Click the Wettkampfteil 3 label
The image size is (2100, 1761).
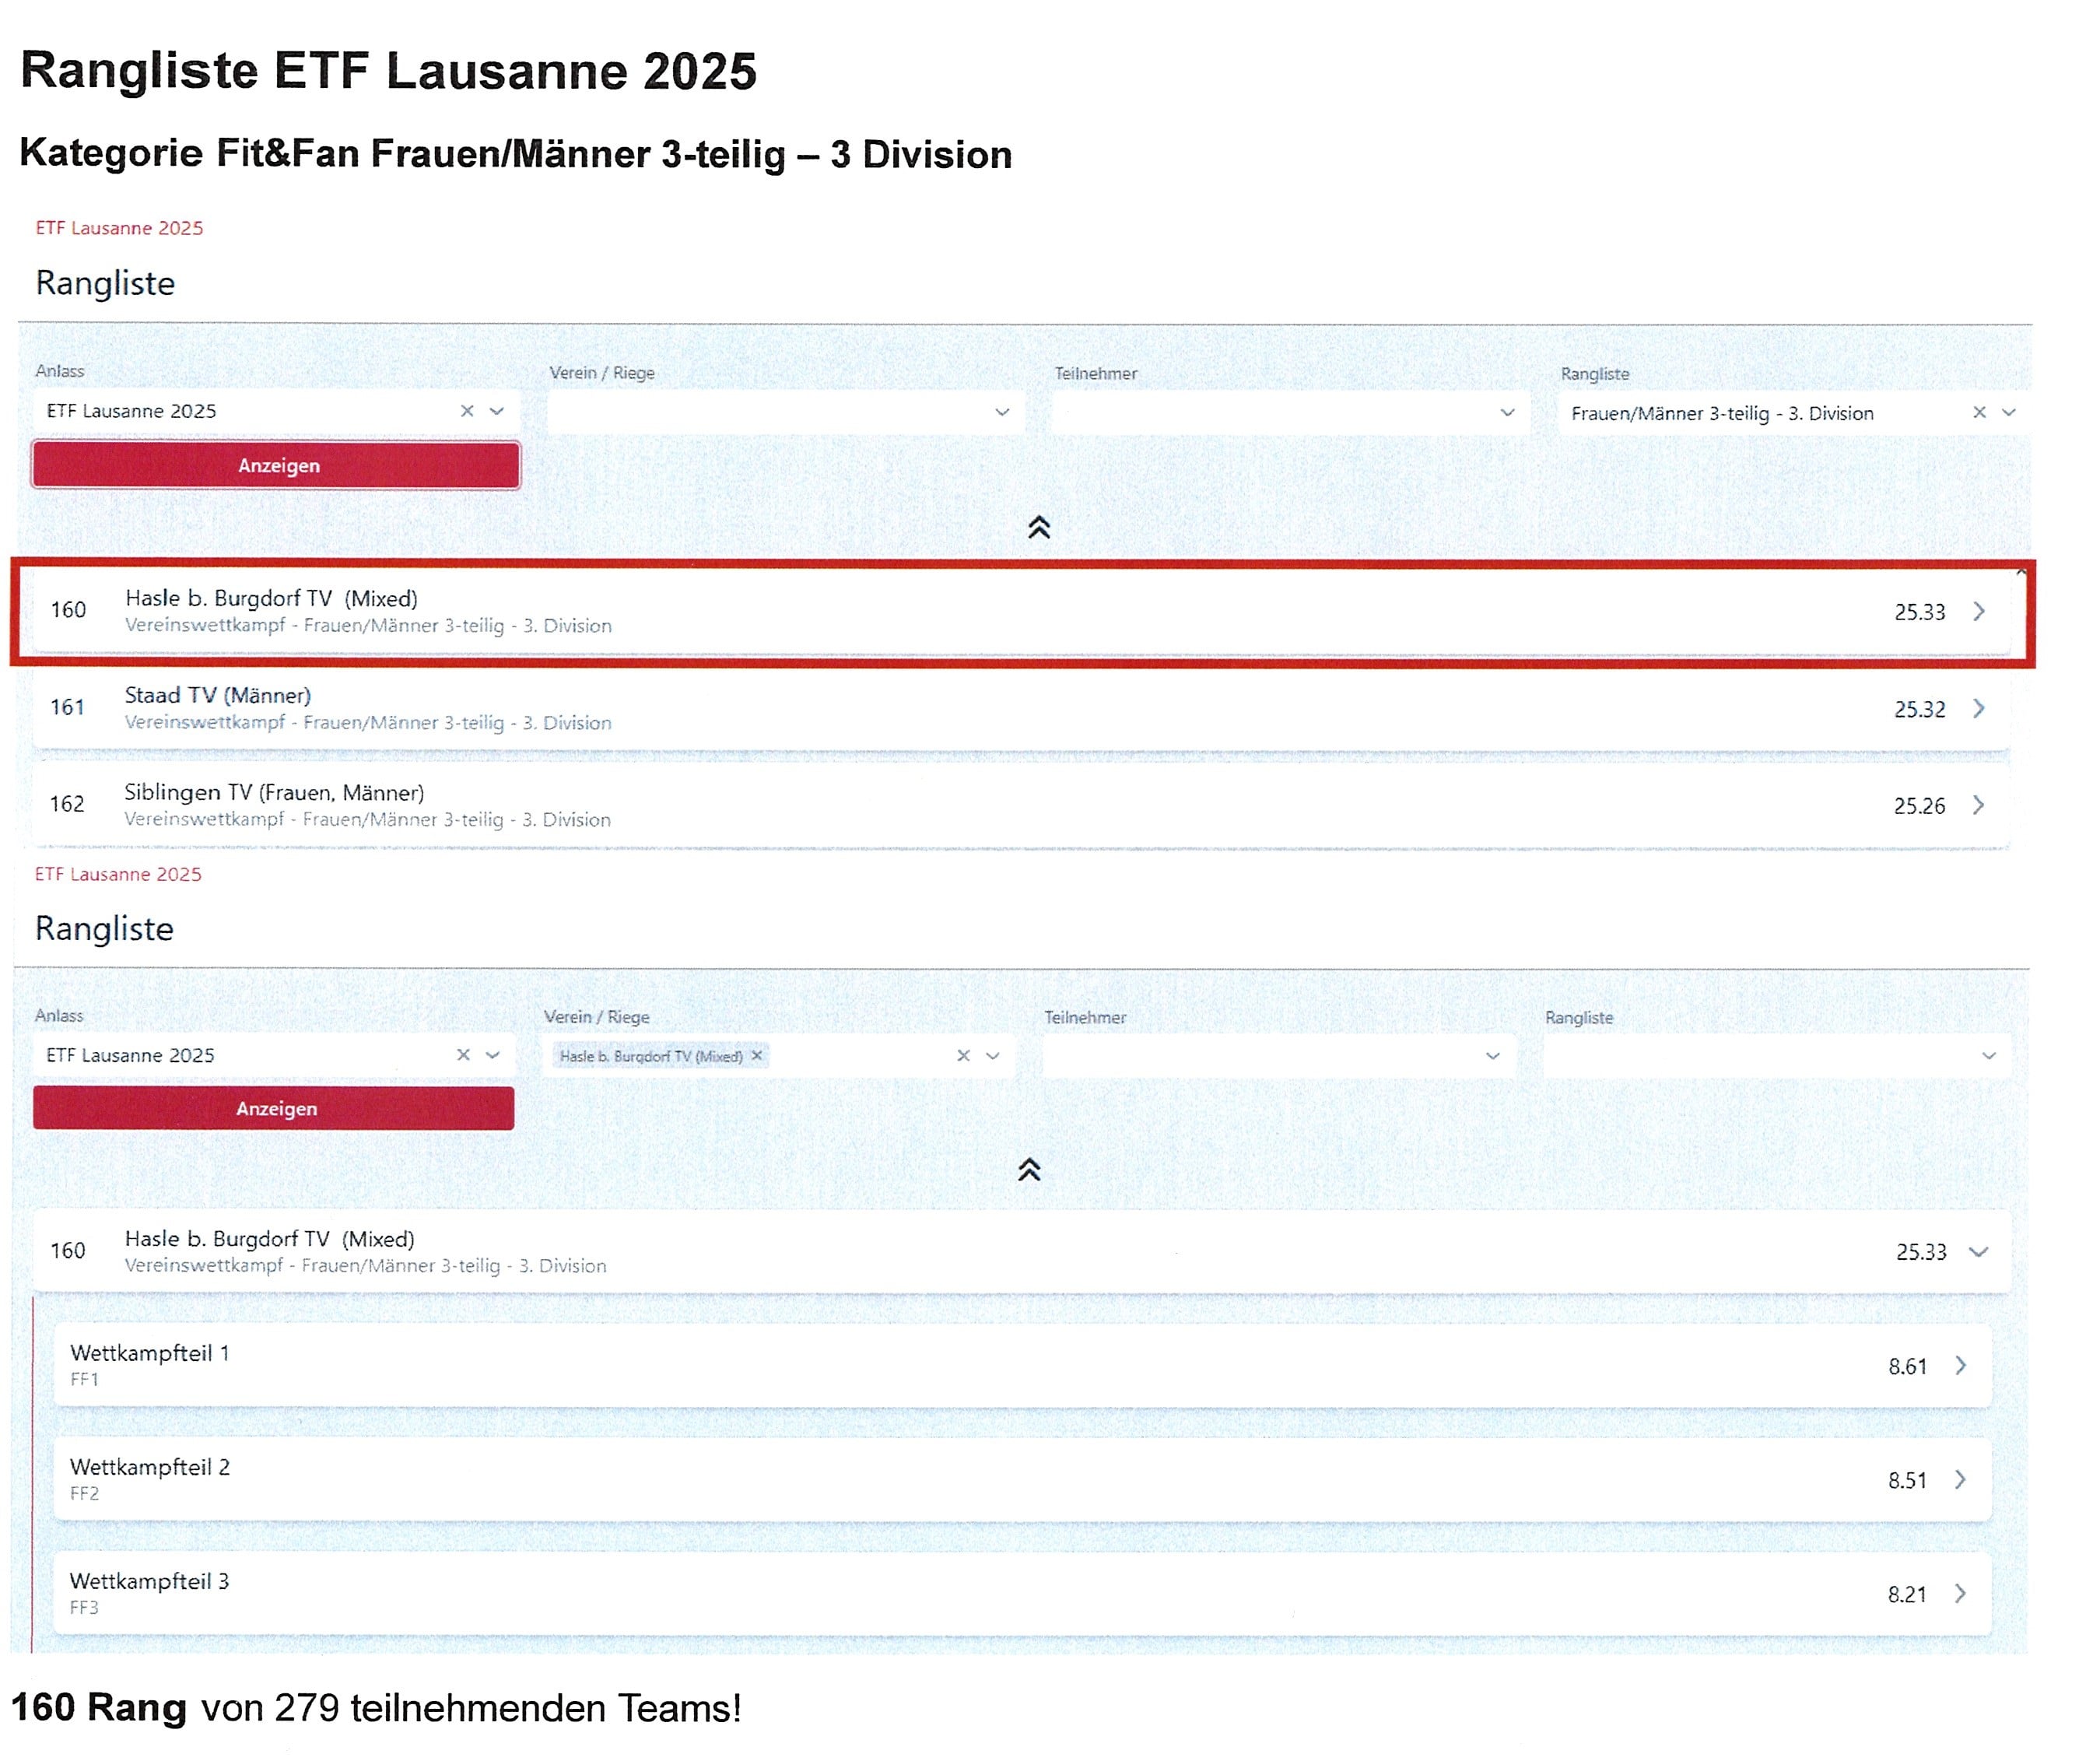coord(150,1581)
